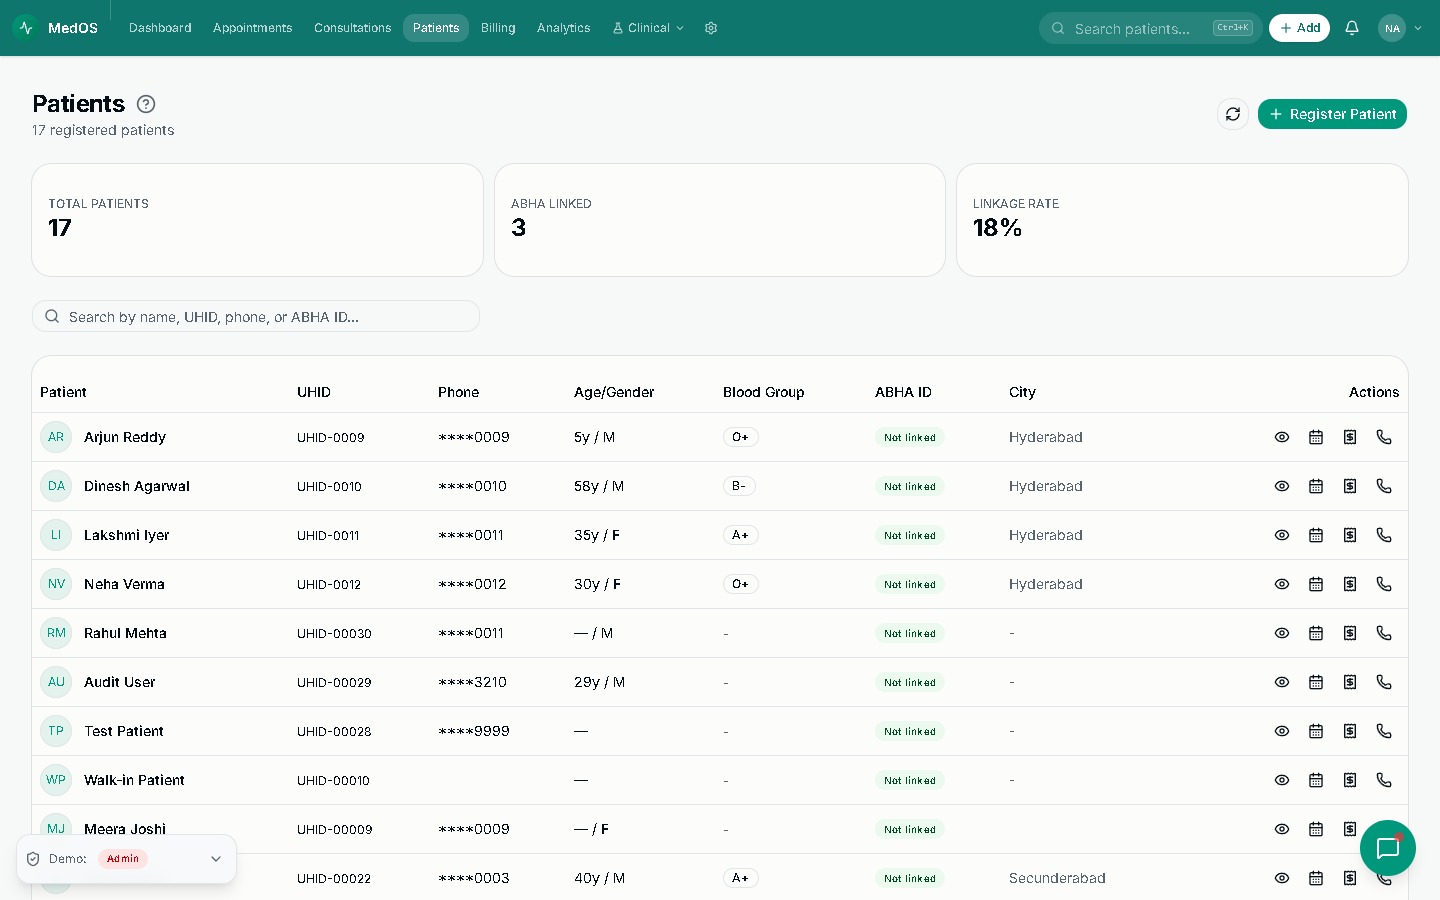Open NA user account dropdown
Image resolution: width=1440 pixels, height=900 pixels.
pos(1400,28)
